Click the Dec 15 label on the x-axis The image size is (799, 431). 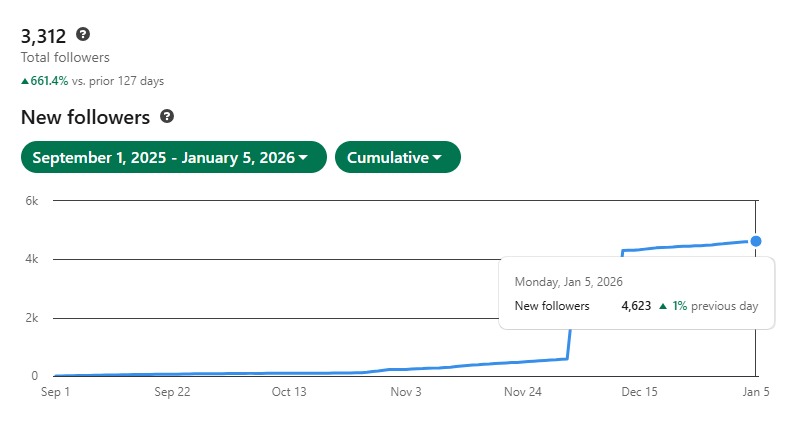tap(639, 392)
